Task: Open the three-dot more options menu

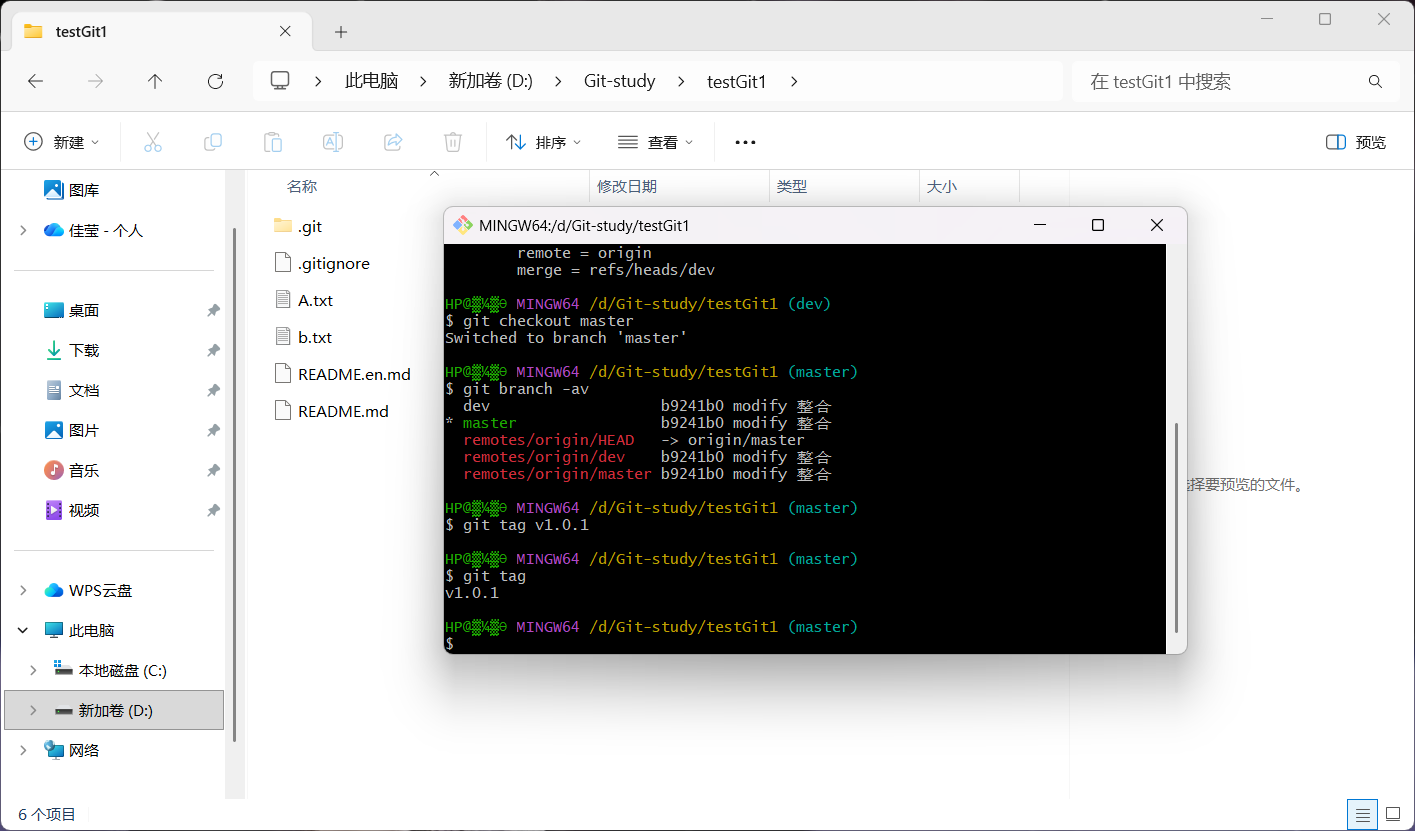Action: (745, 142)
